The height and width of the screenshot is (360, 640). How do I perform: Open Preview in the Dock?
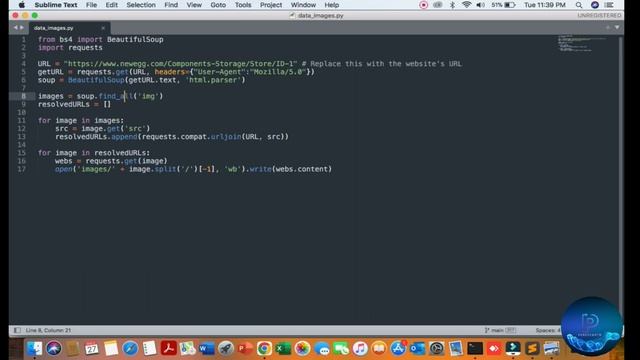tap(456, 348)
